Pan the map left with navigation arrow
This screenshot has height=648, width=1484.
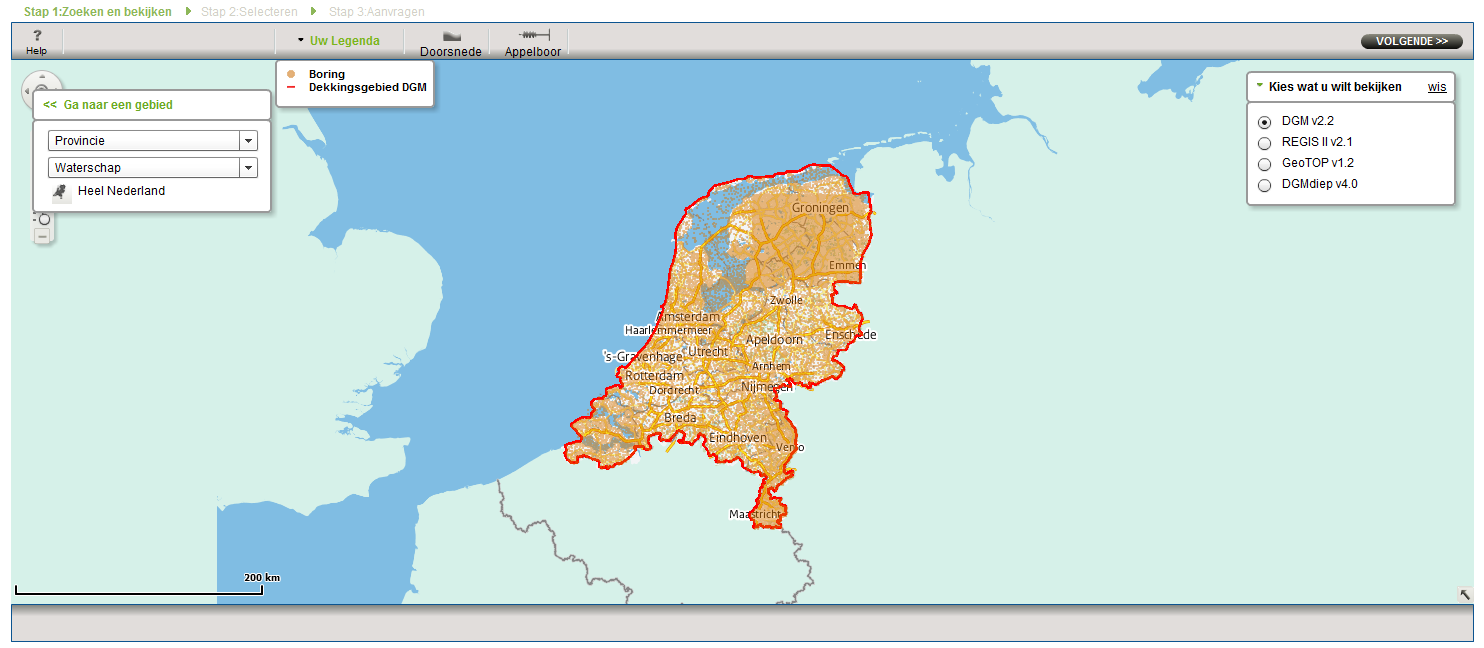point(29,91)
